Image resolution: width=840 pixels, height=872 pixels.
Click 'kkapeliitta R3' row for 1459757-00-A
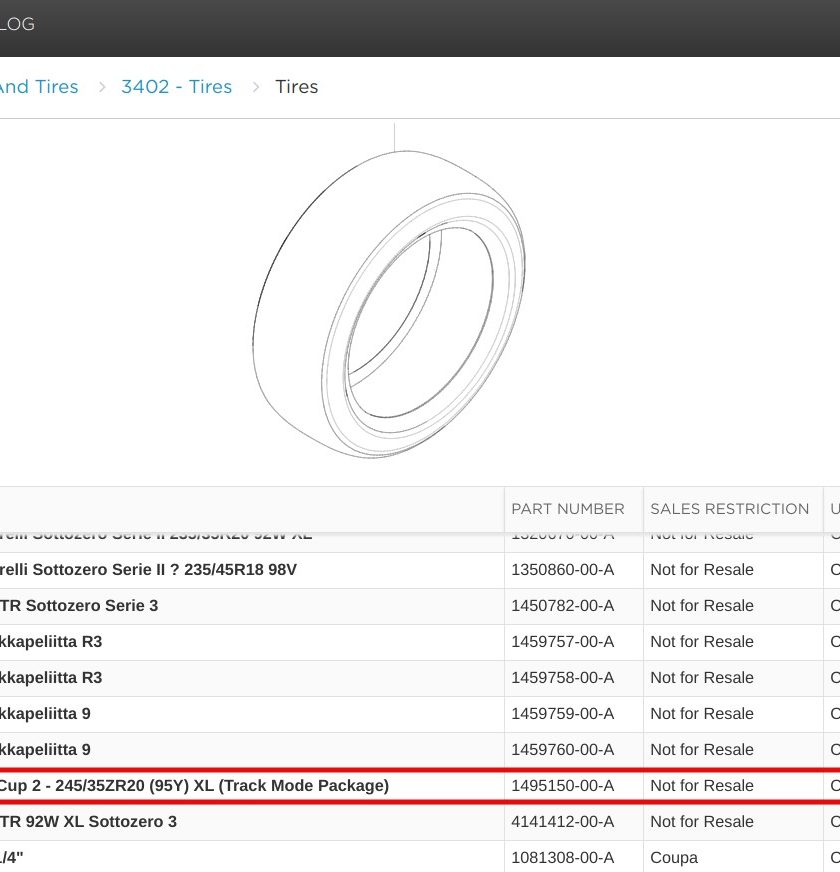(x=420, y=642)
